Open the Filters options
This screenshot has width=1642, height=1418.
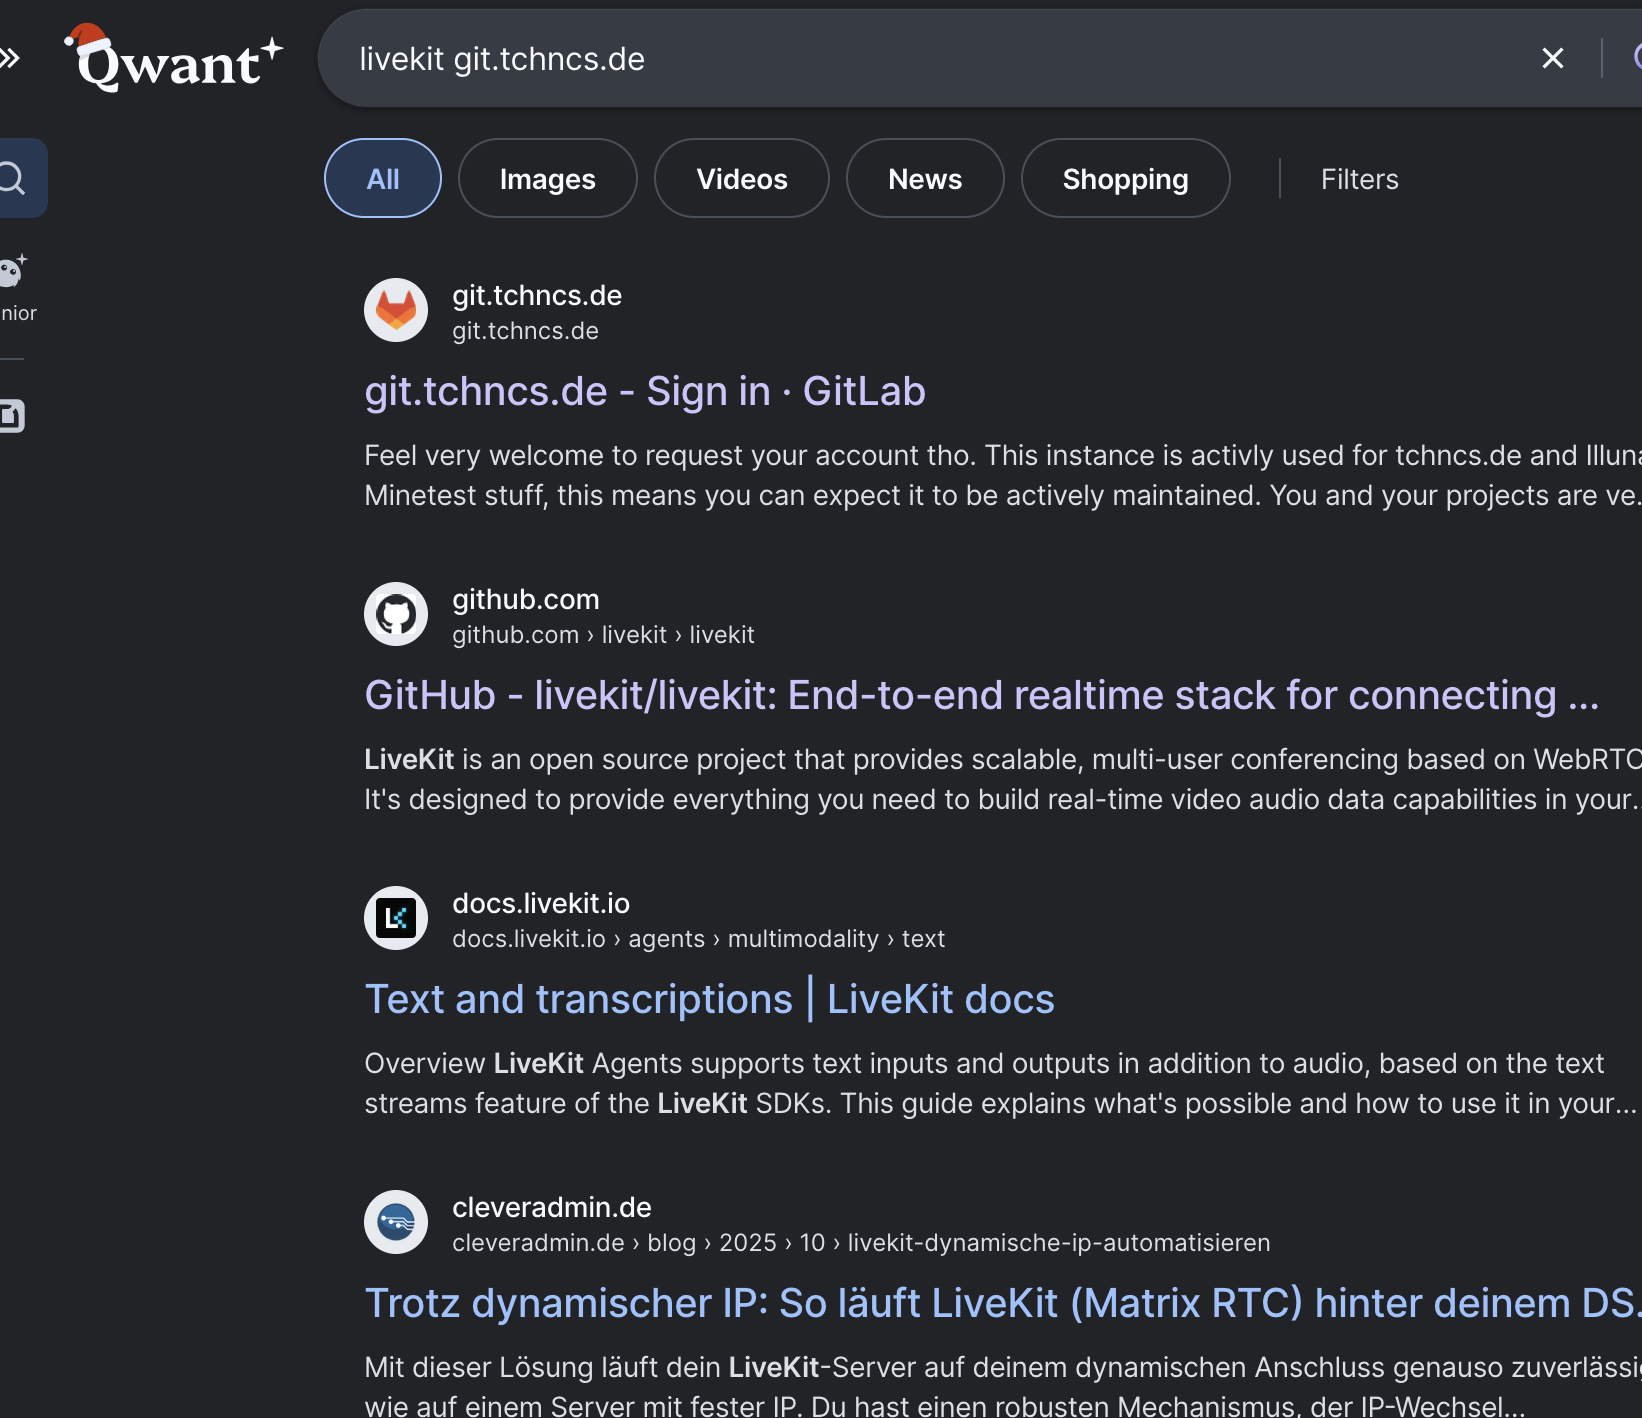tap(1359, 179)
